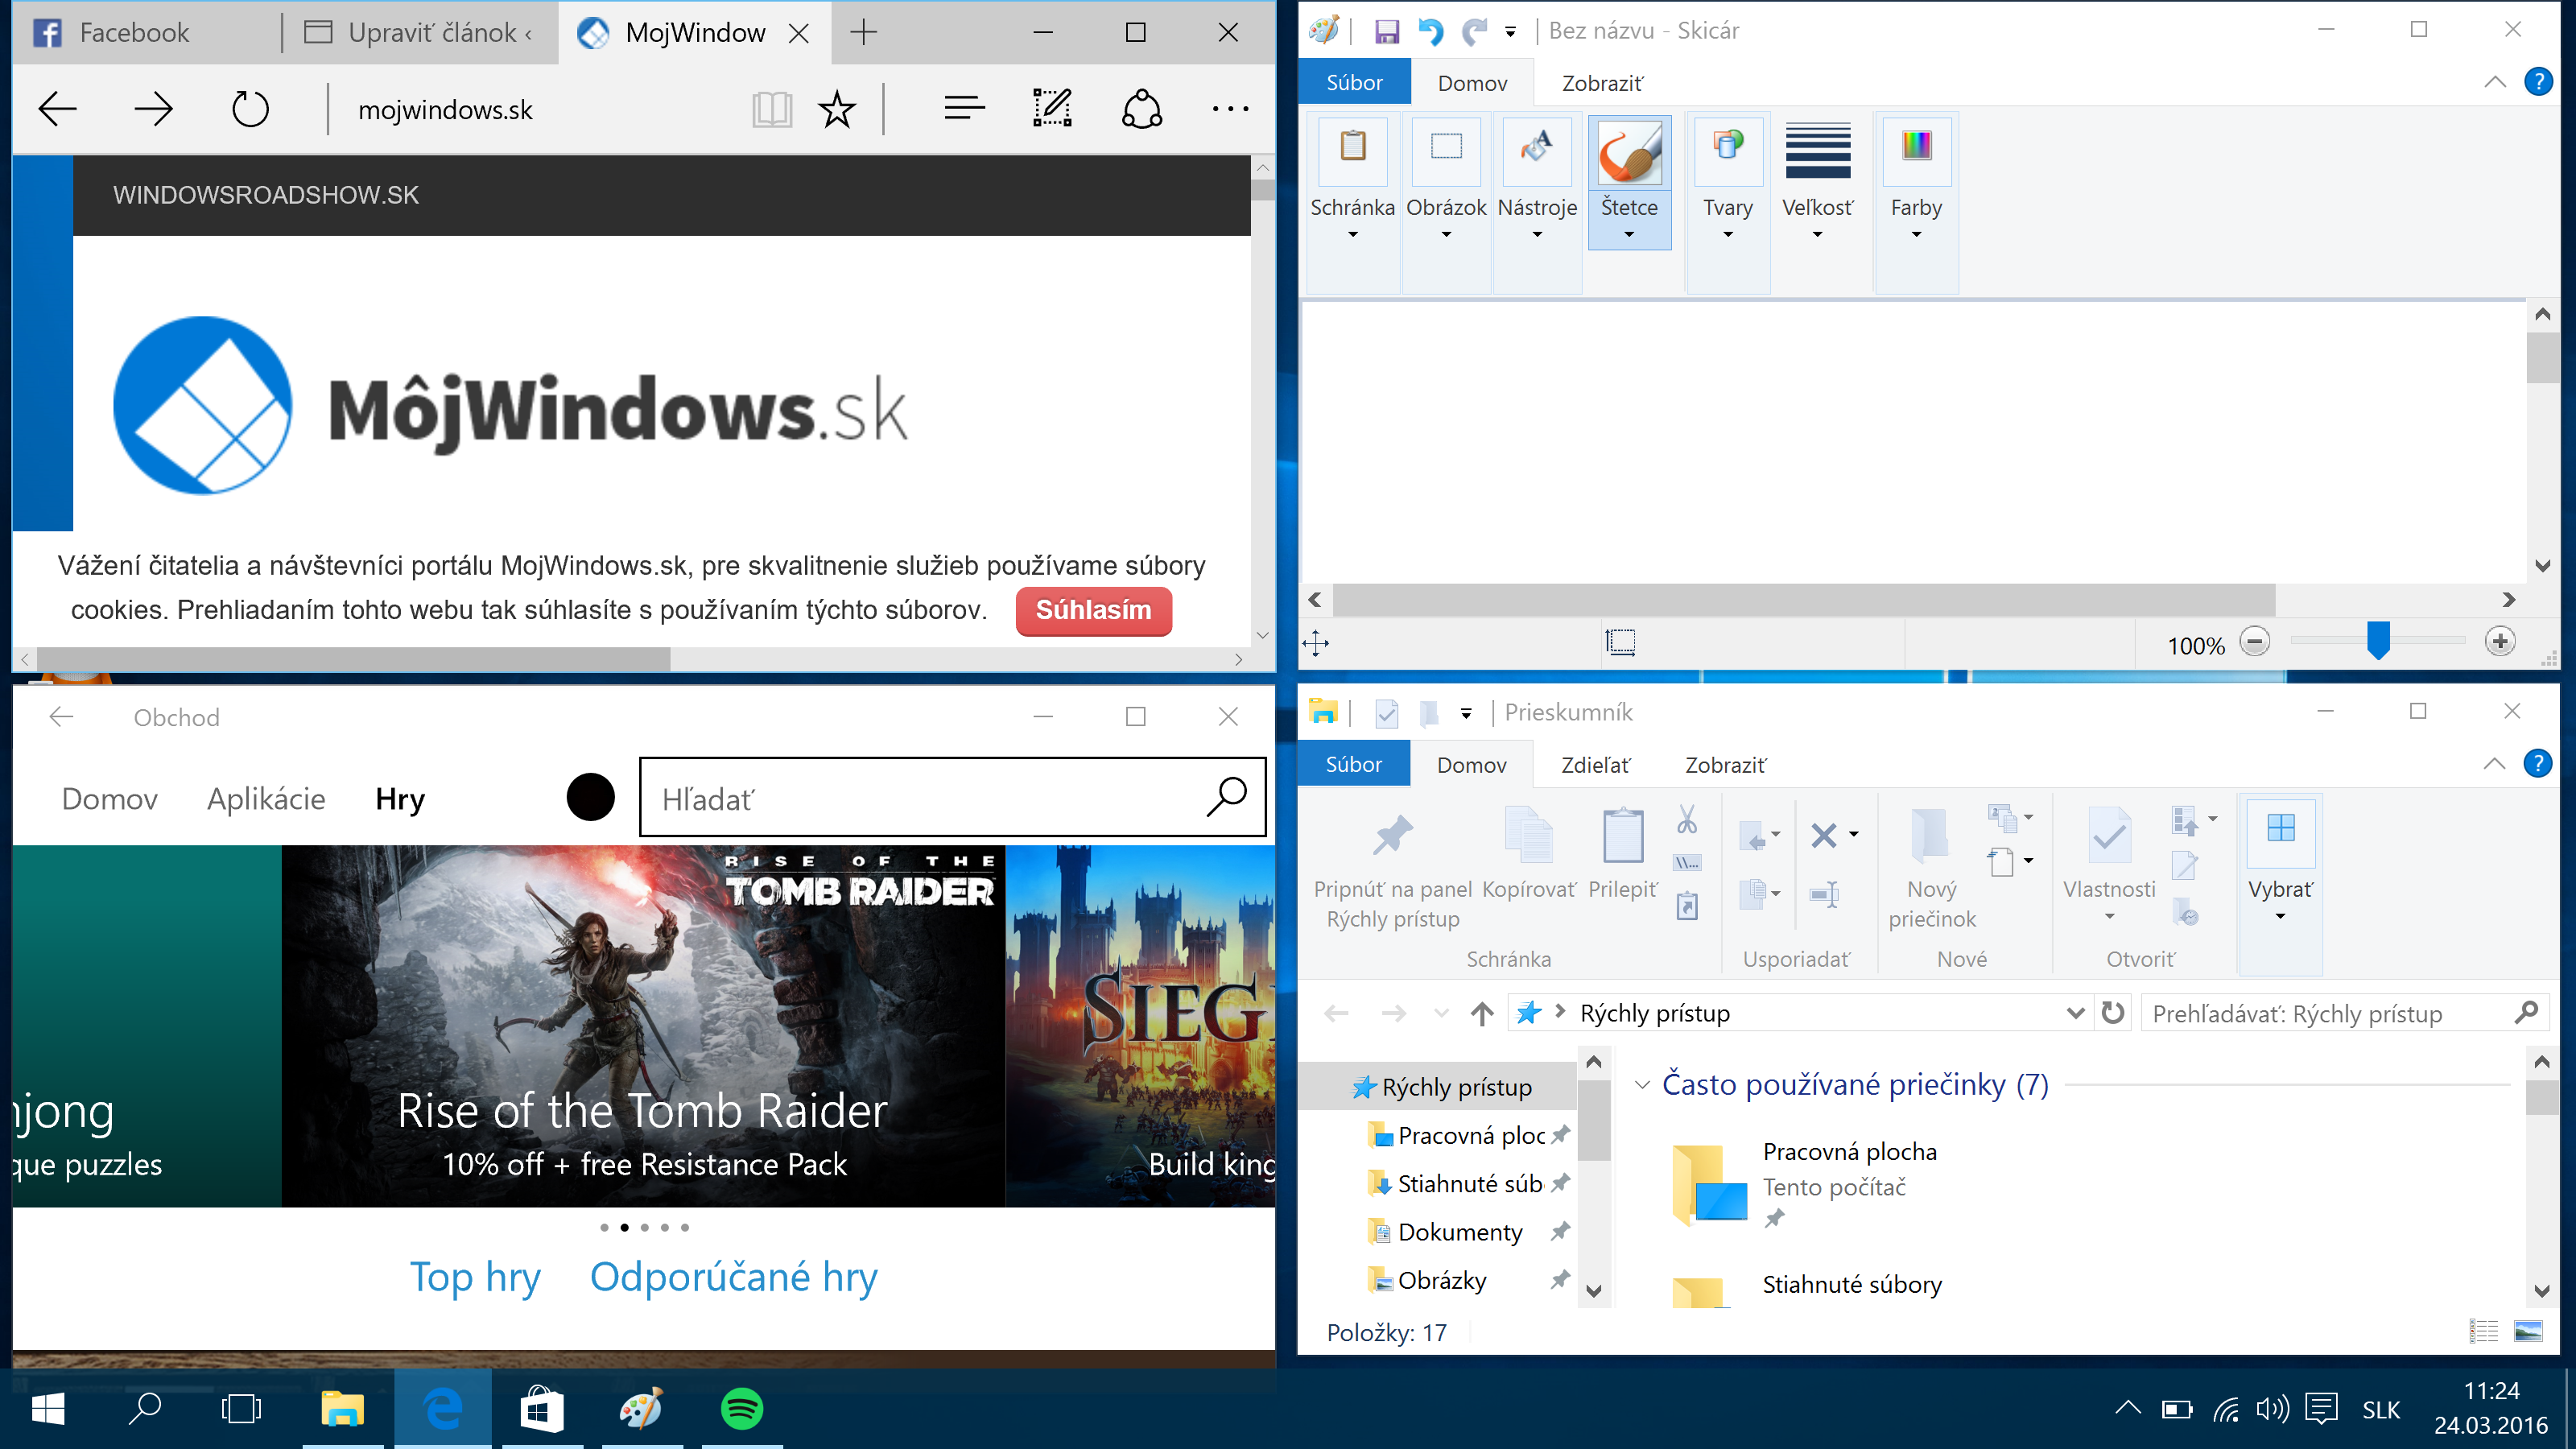This screenshot has width=2576, height=1449.
Task: Open Top hry link in Store
Action: (475, 1277)
